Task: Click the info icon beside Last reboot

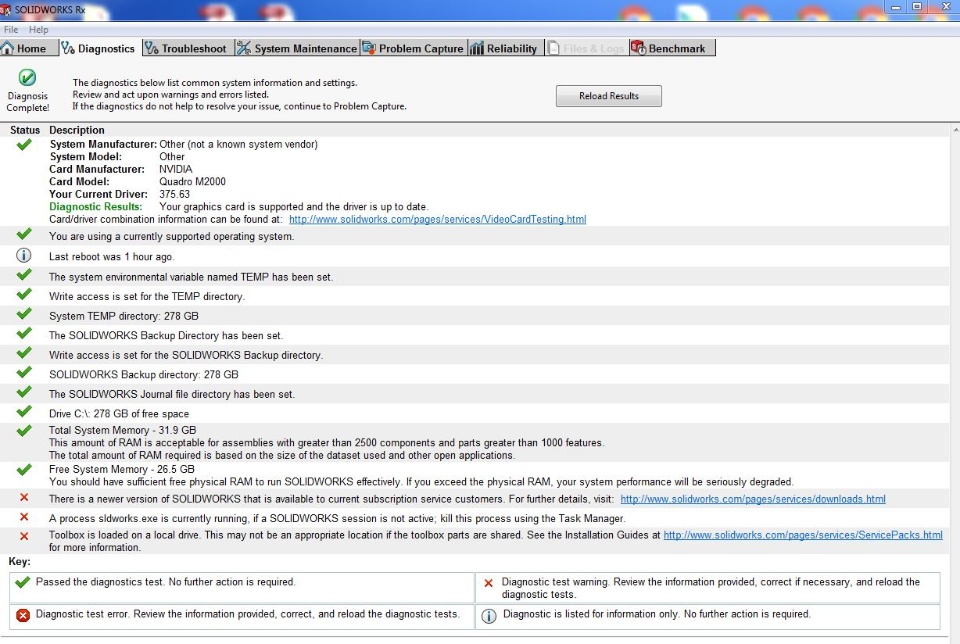Action: coord(23,256)
